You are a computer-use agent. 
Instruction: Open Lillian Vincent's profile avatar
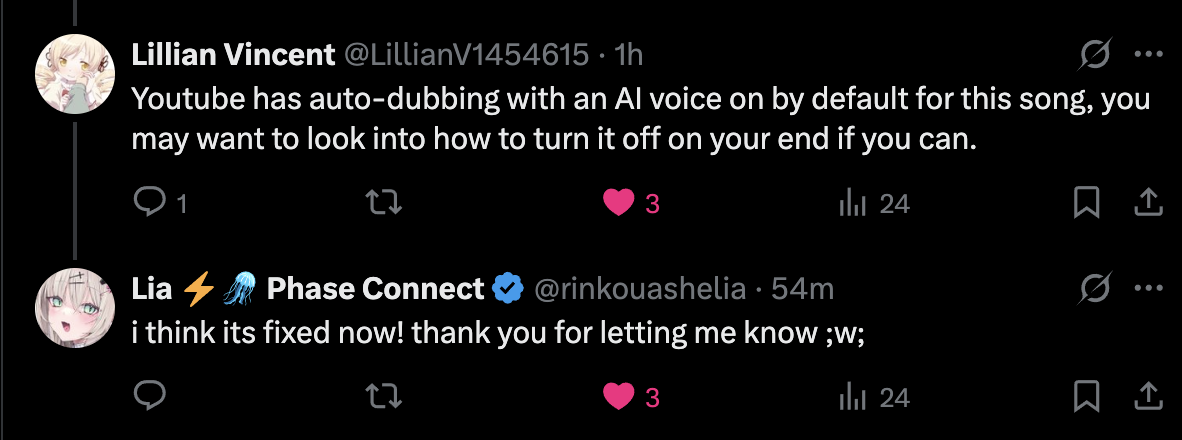(x=75, y=74)
